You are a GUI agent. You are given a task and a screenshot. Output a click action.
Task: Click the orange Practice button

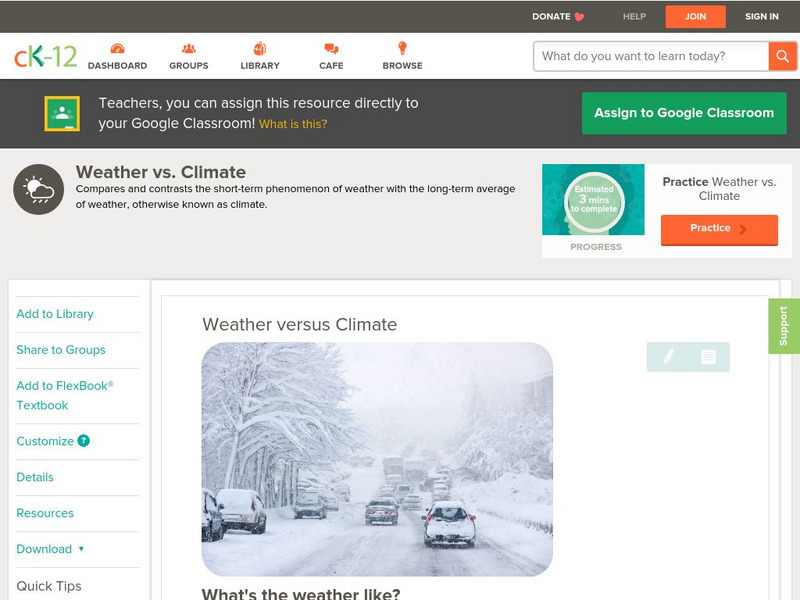point(719,230)
